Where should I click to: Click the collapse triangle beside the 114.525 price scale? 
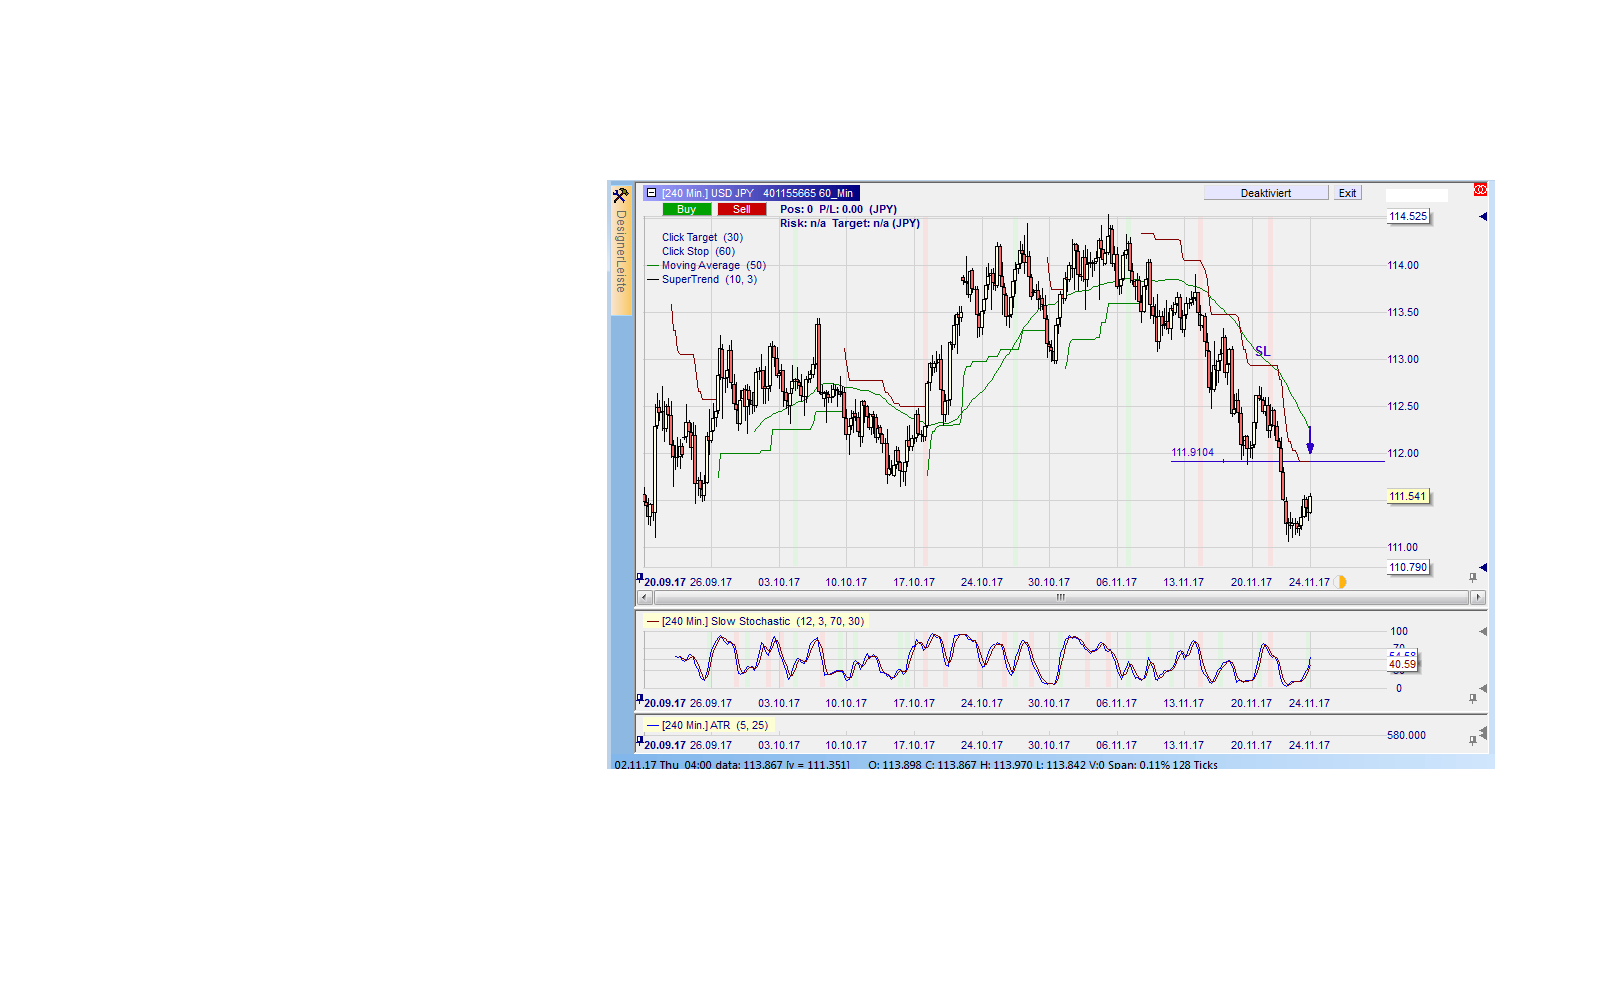(x=1483, y=215)
